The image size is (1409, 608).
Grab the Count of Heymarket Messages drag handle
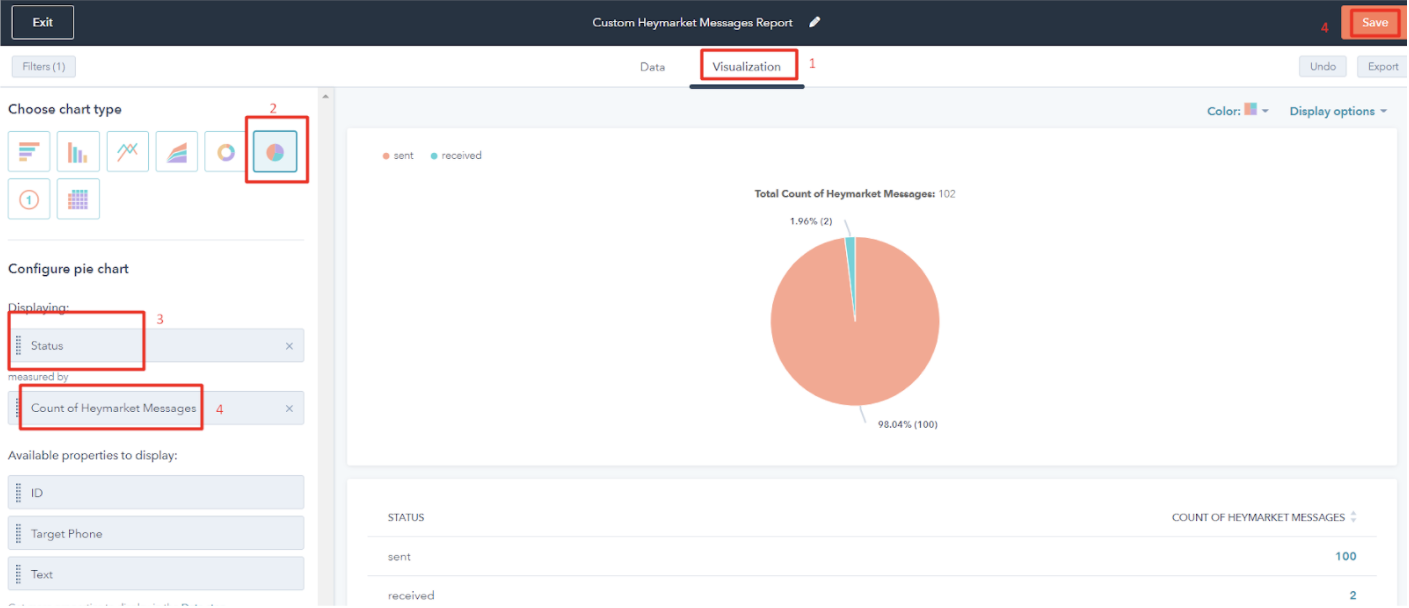(18, 408)
